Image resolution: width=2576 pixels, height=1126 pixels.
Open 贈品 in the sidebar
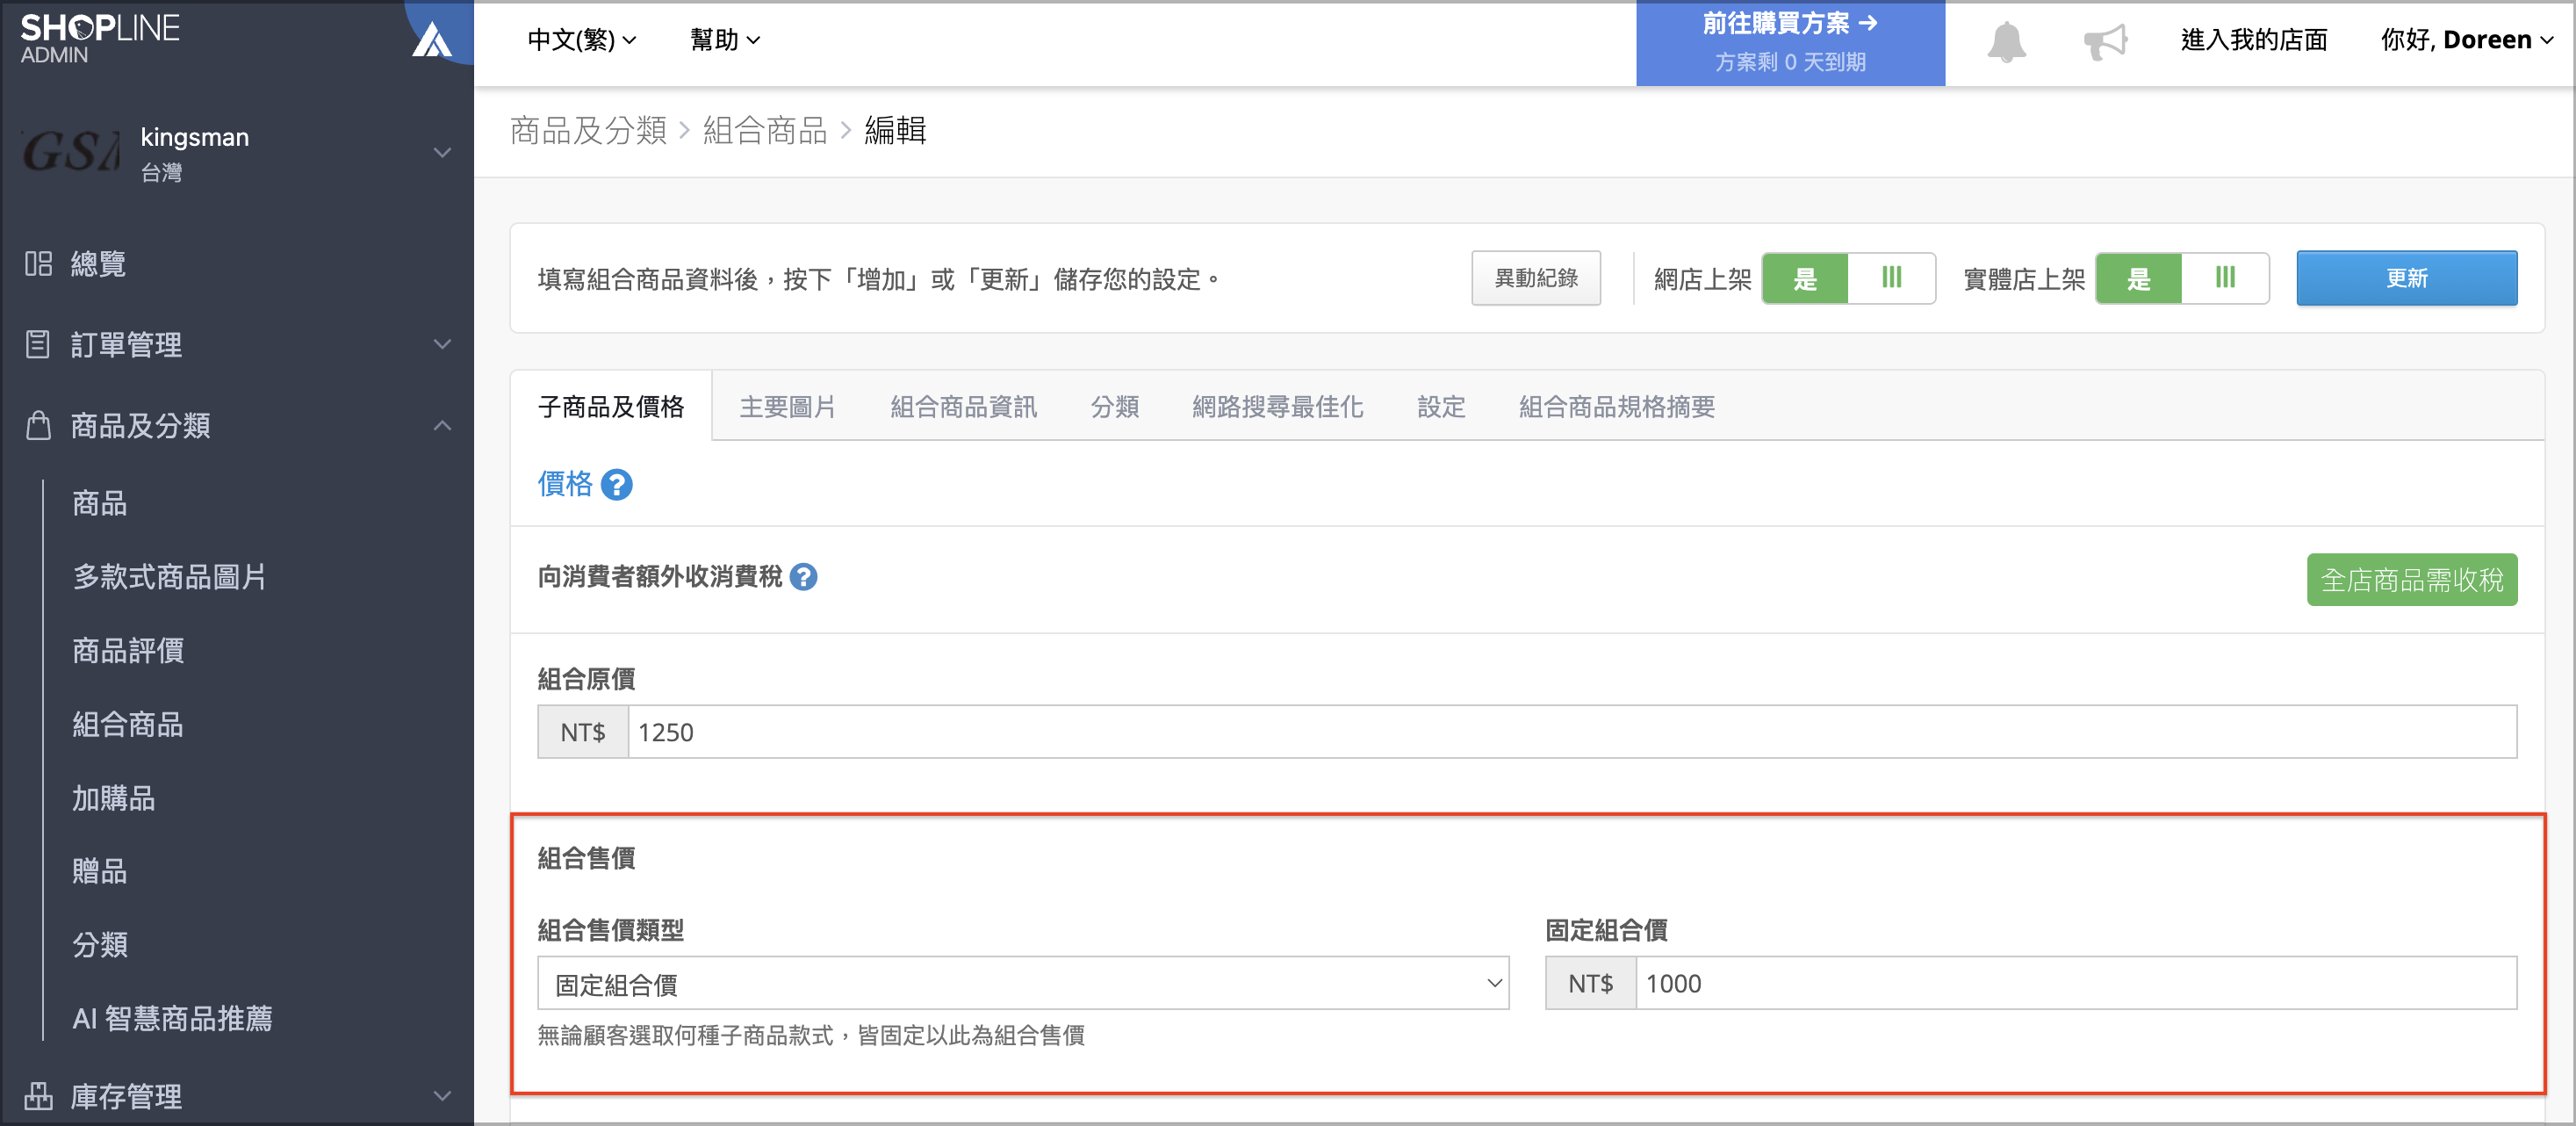click(x=100, y=871)
